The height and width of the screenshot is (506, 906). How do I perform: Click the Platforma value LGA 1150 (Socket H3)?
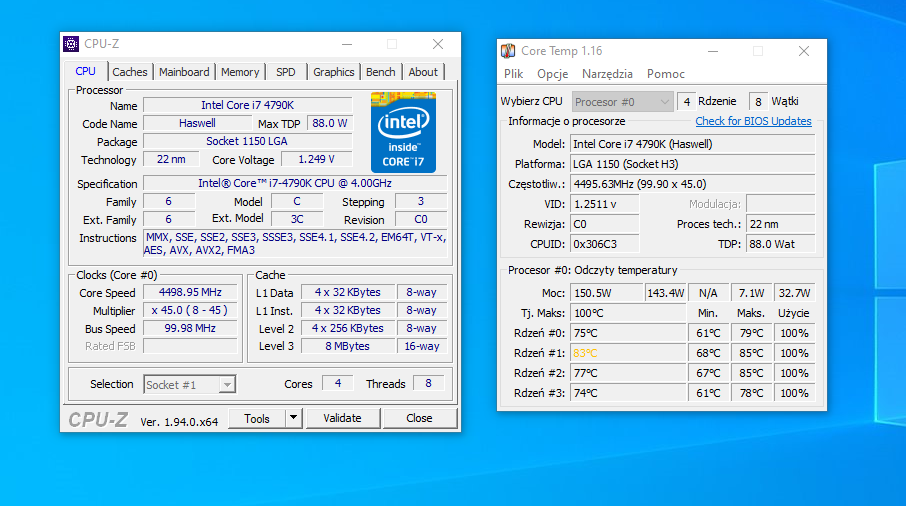coord(692,164)
